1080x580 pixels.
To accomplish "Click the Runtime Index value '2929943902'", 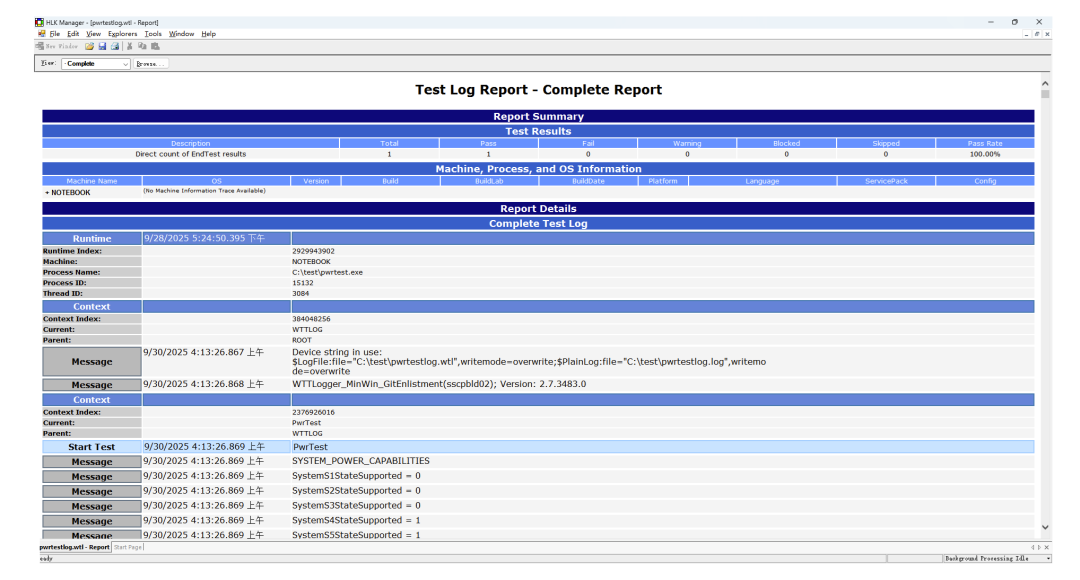I will point(313,251).
